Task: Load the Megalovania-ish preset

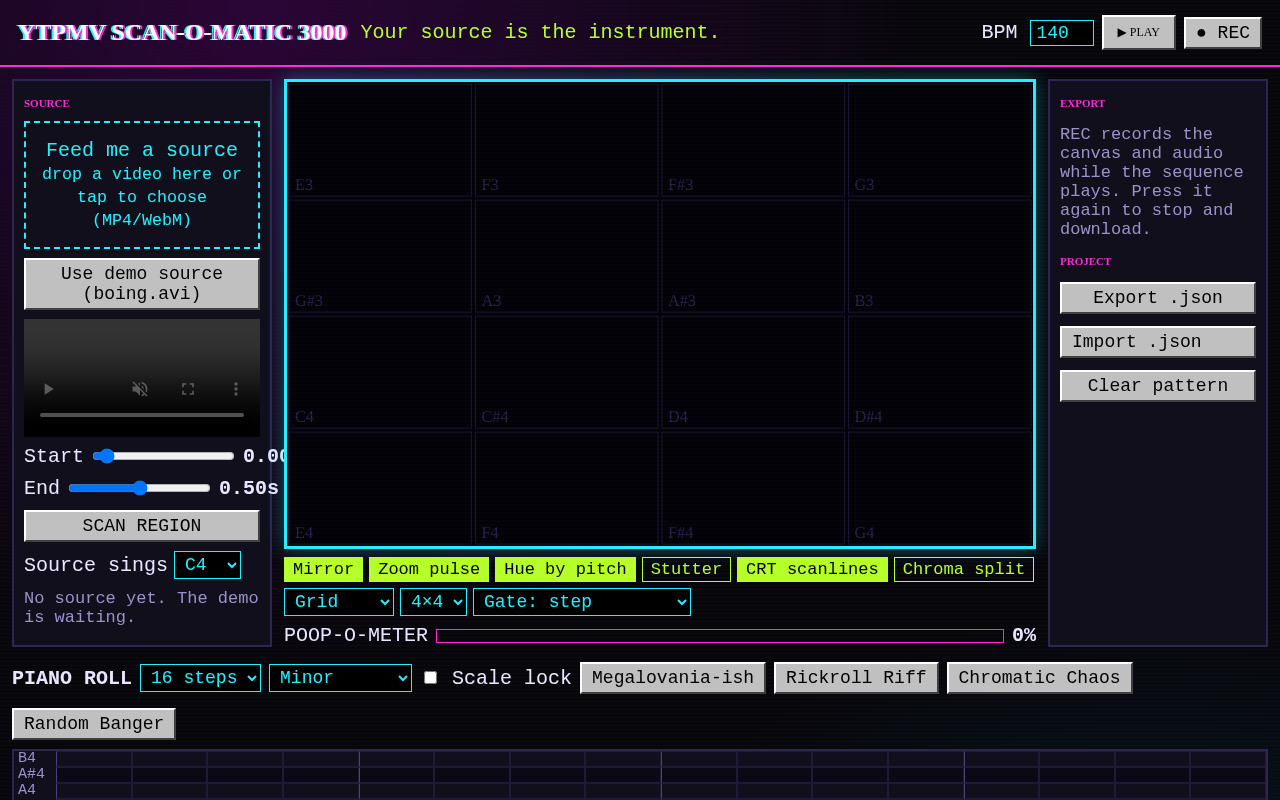Action: pos(673,678)
